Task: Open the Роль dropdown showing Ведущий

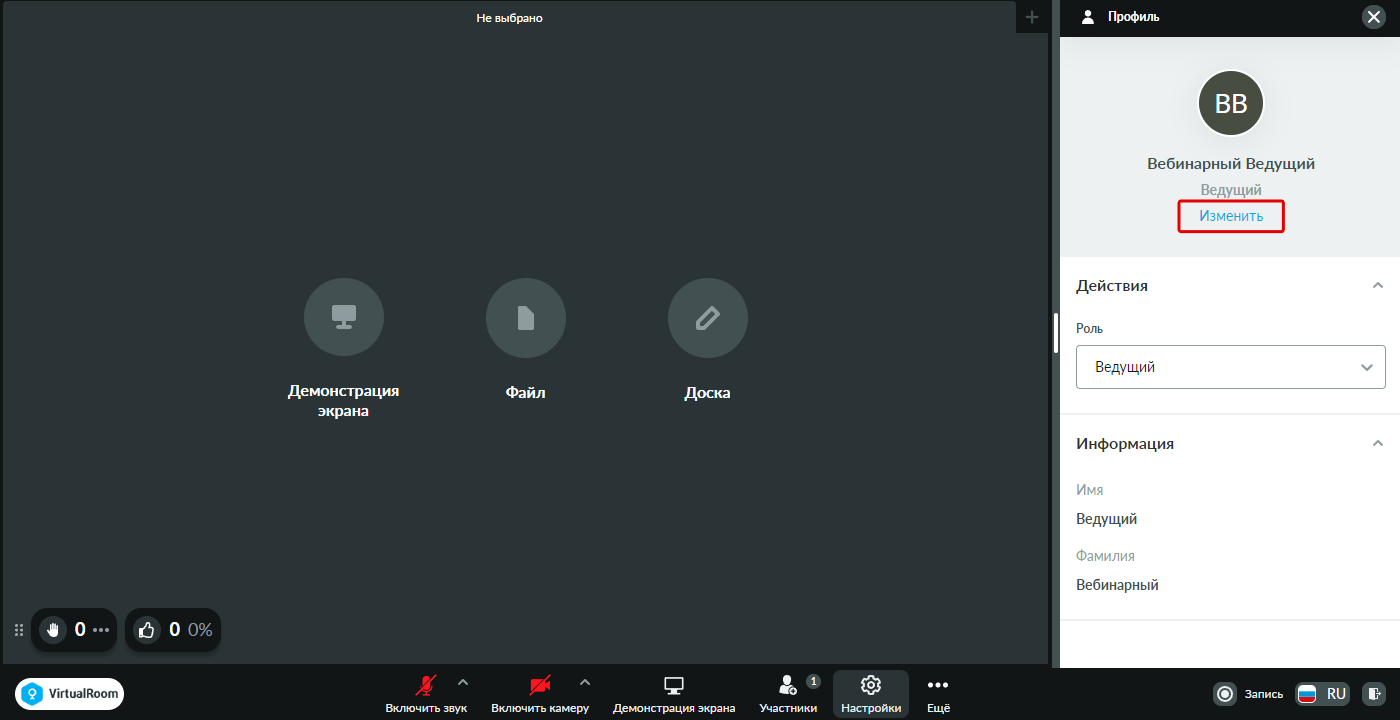Action: point(1231,367)
